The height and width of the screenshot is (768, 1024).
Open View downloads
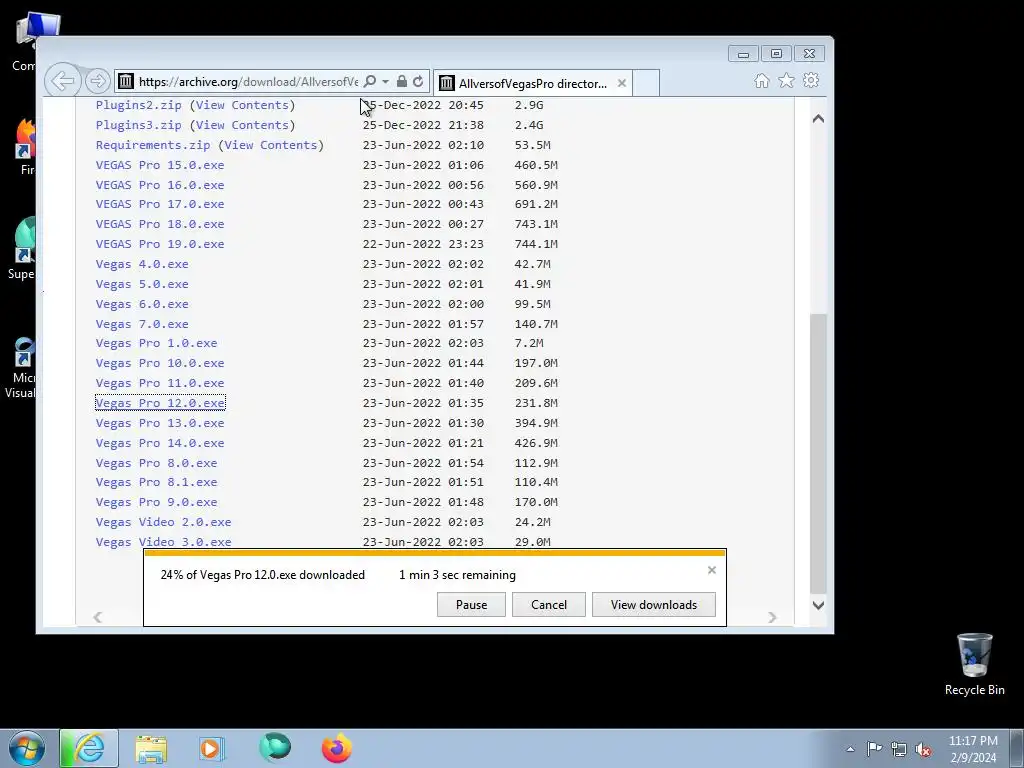(x=654, y=605)
